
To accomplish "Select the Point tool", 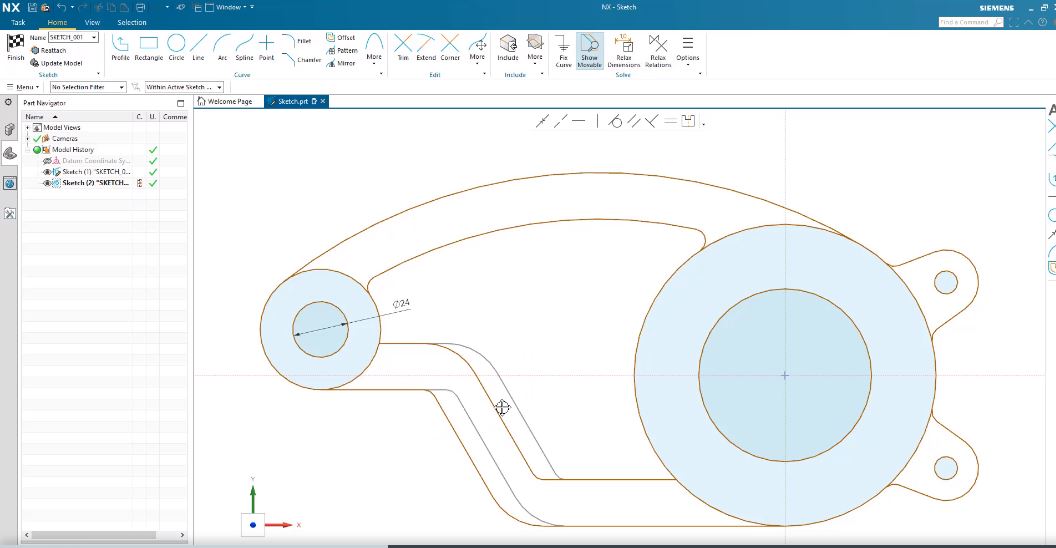I will coord(267,48).
